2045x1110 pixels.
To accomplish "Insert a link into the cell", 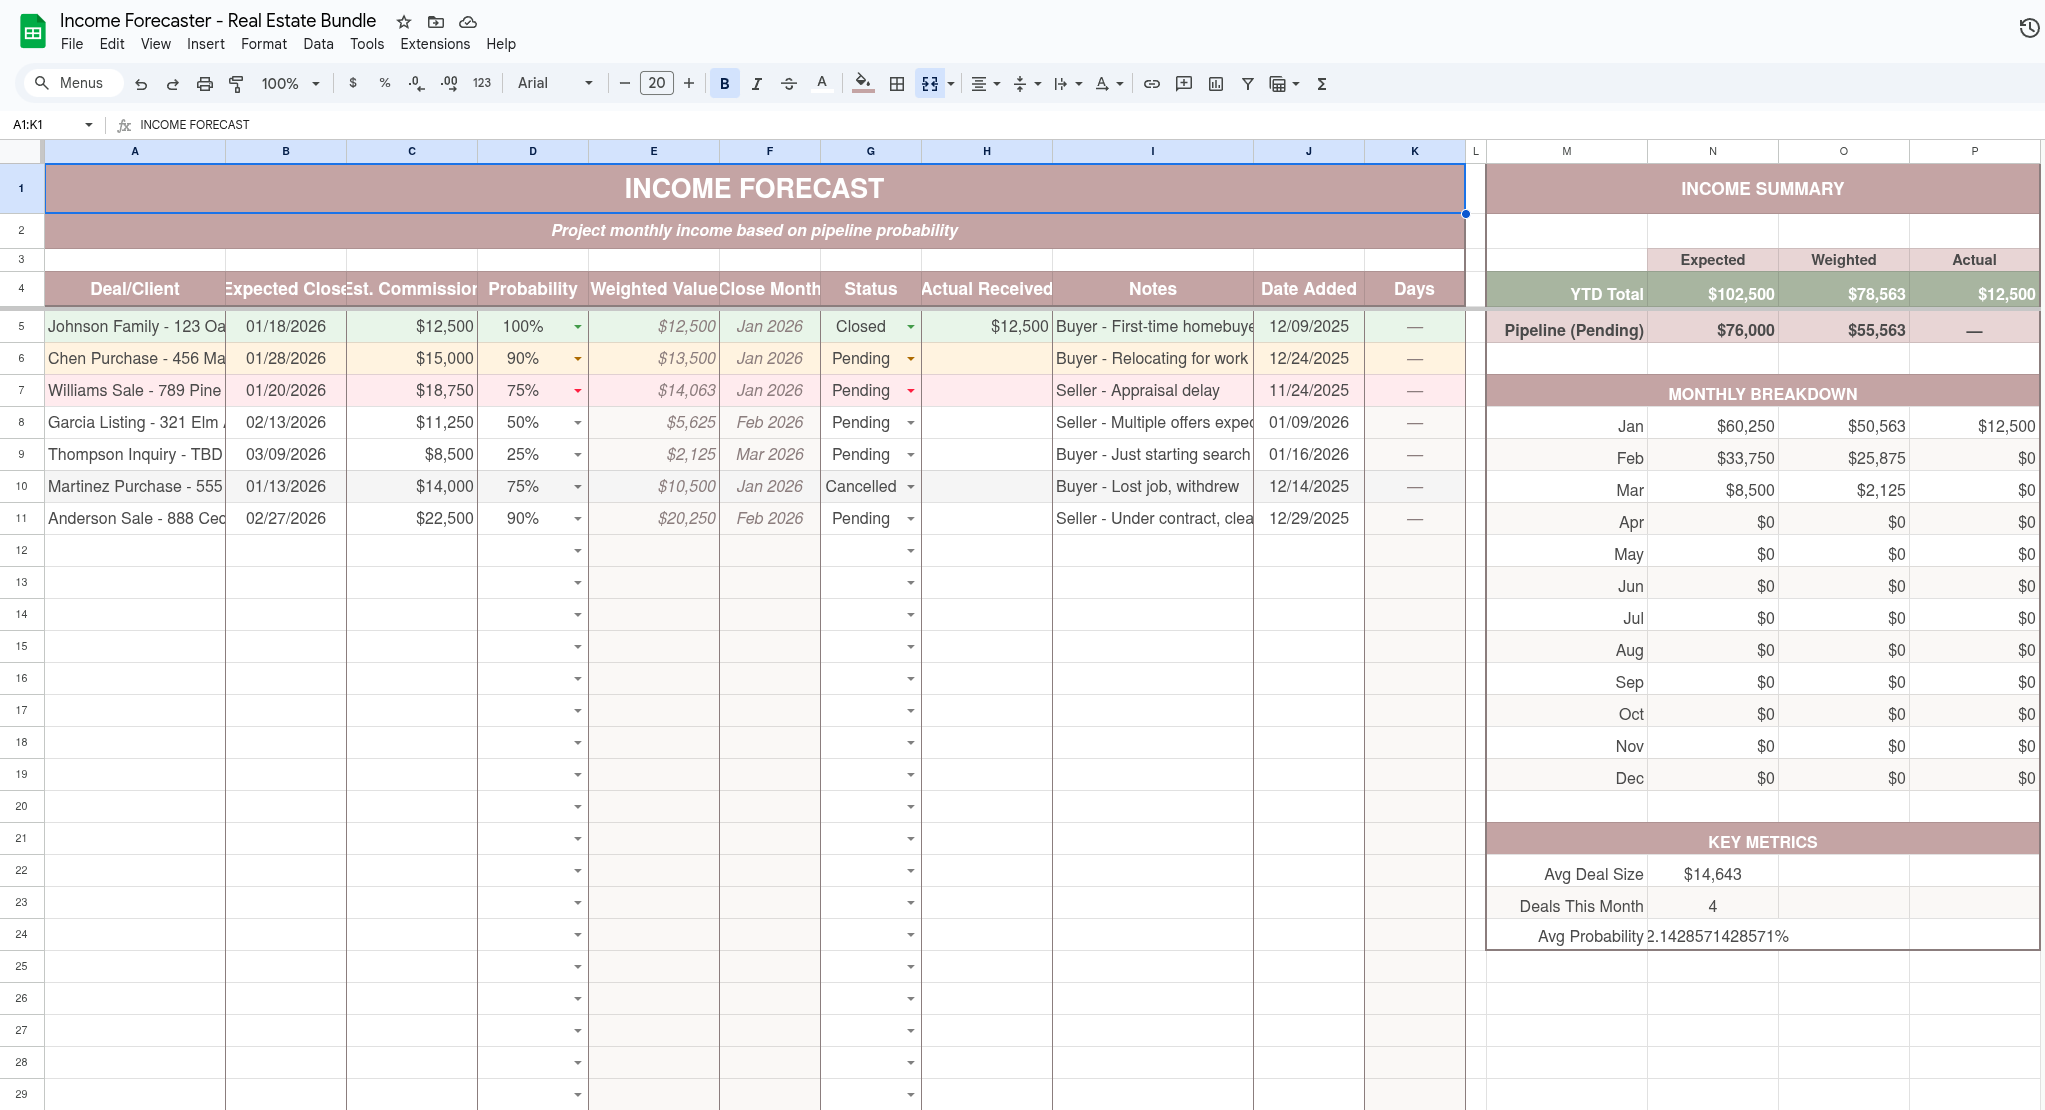I will pos(1151,83).
